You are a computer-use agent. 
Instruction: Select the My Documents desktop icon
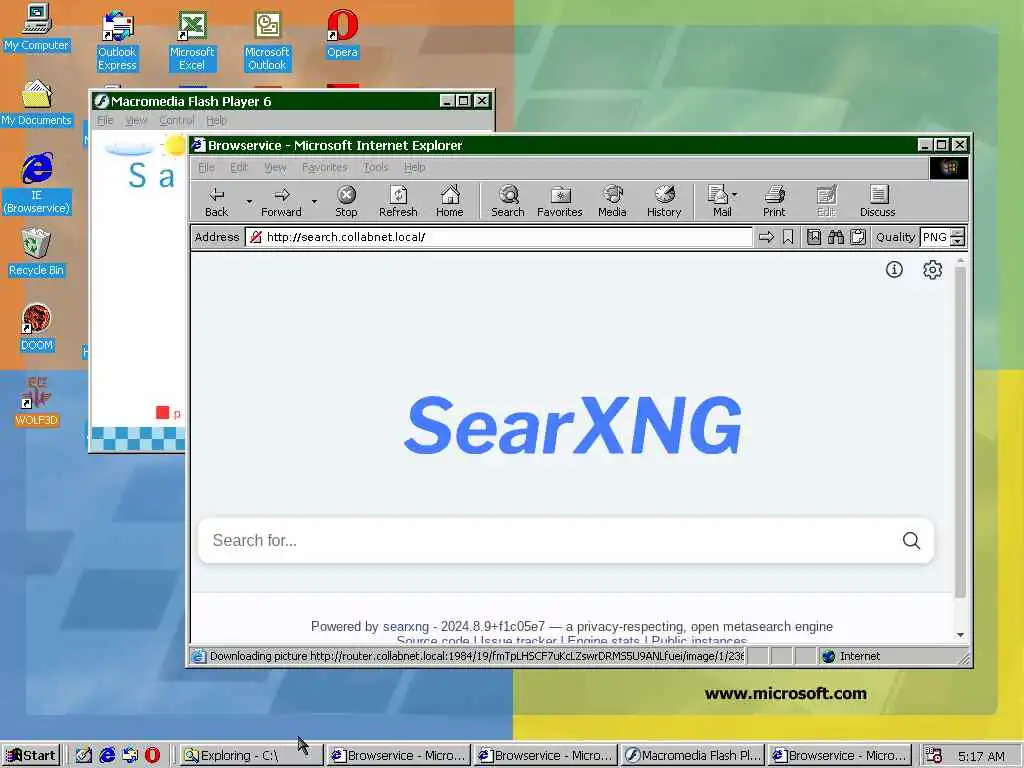pos(36,103)
